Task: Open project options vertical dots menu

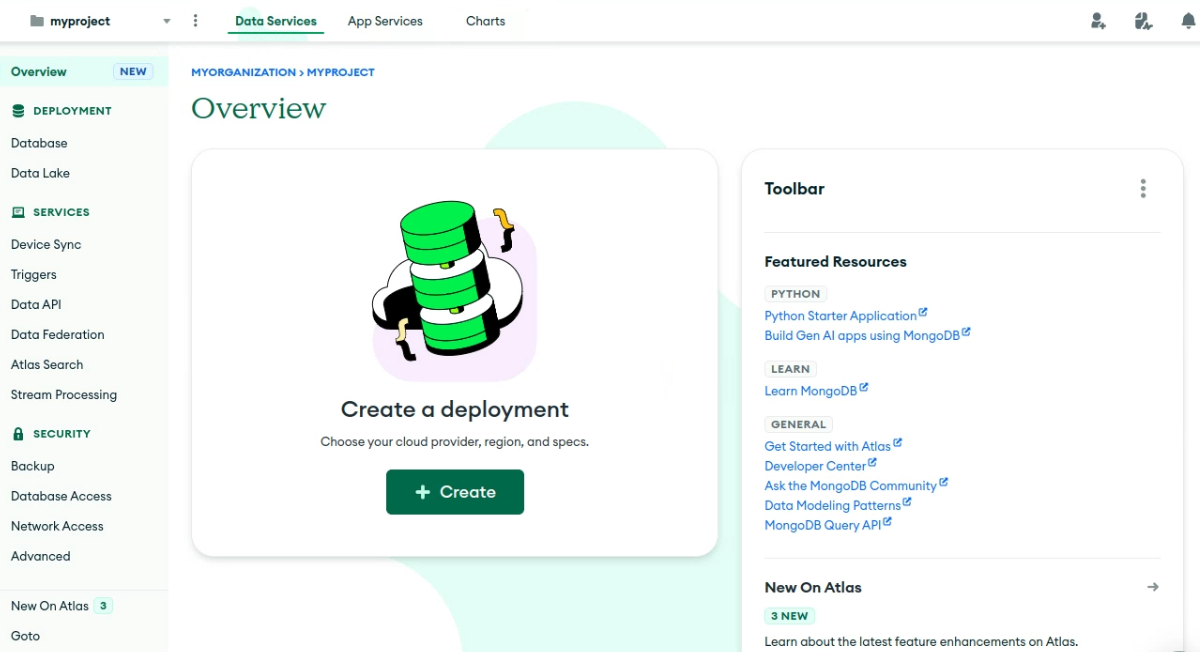Action: pyautogui.click(x=195, y=21)
